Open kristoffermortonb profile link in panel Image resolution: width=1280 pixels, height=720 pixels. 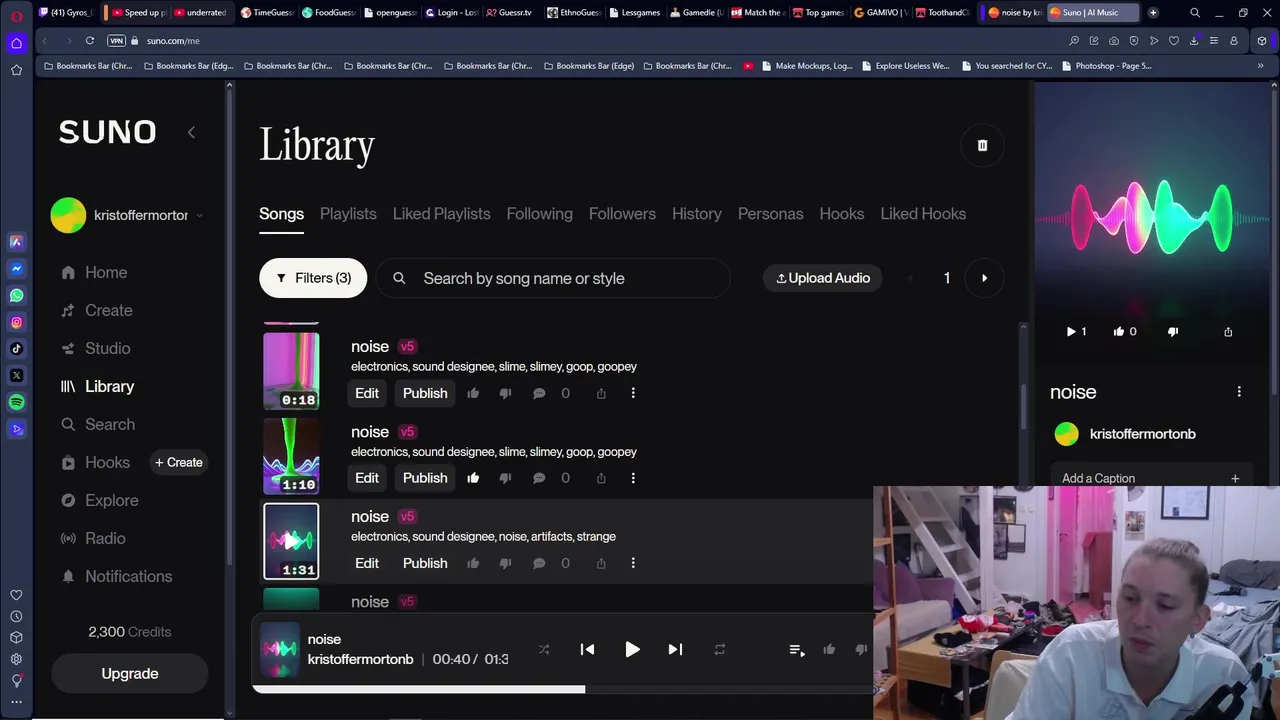point(1142,434)
